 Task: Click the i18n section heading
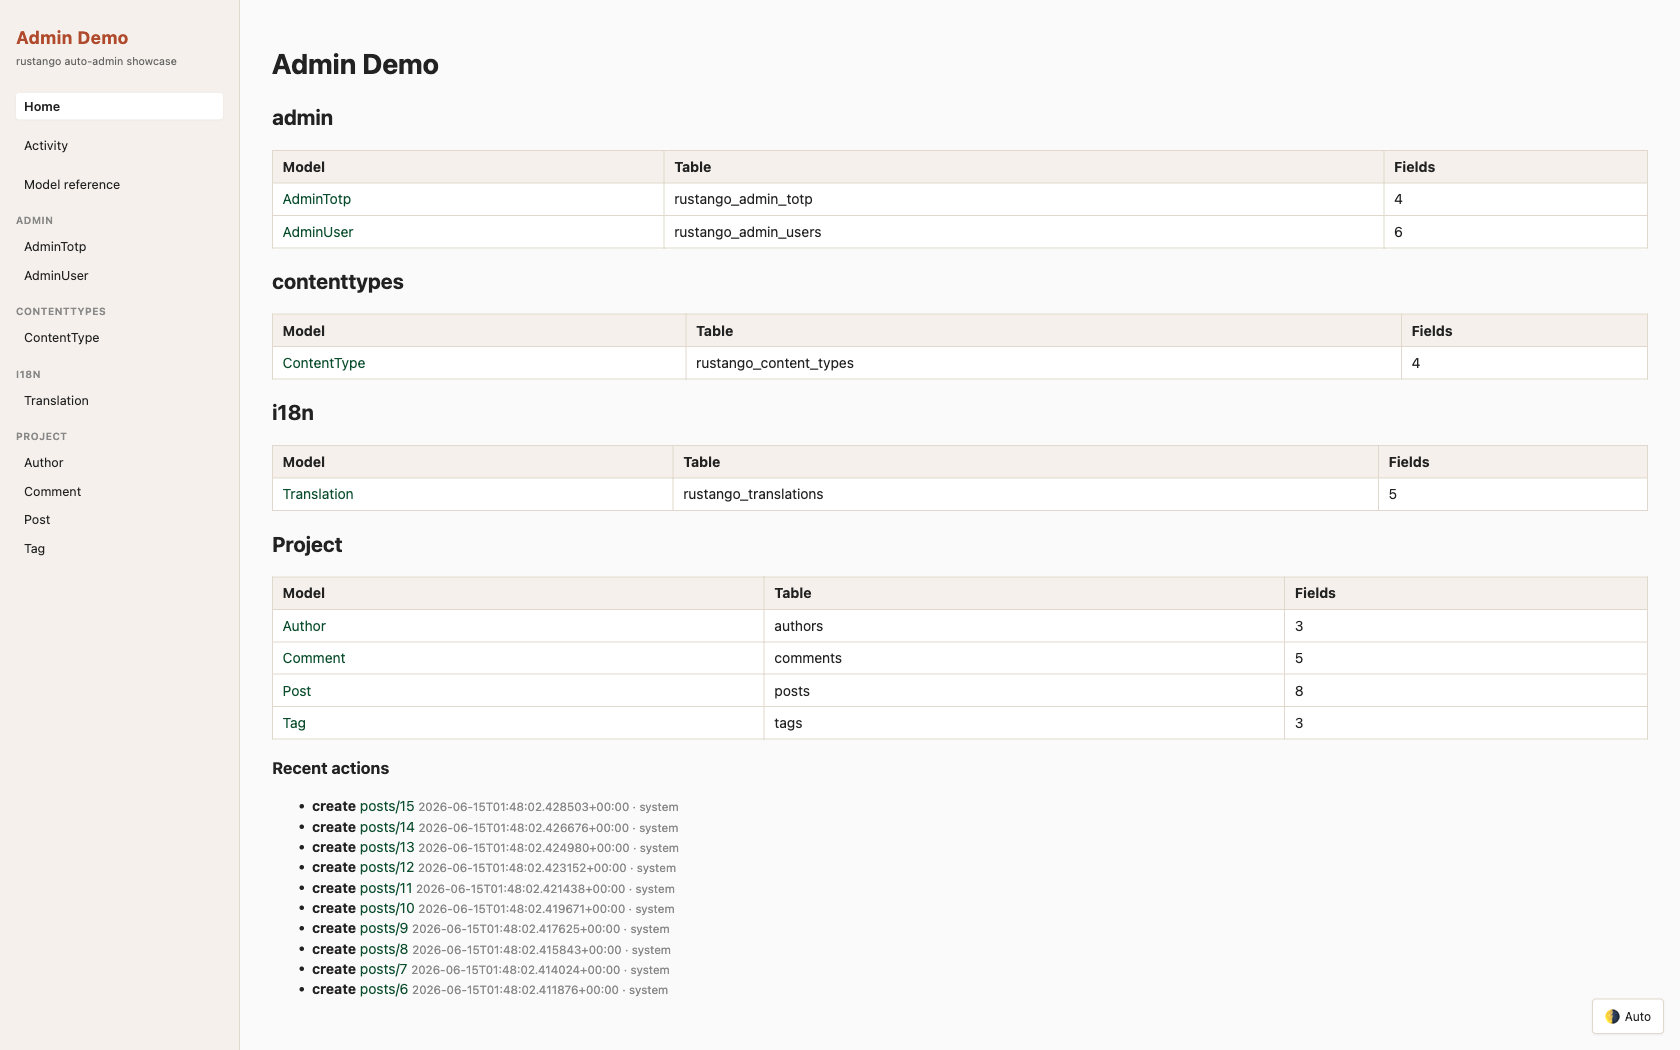click(x=293, y=413)
